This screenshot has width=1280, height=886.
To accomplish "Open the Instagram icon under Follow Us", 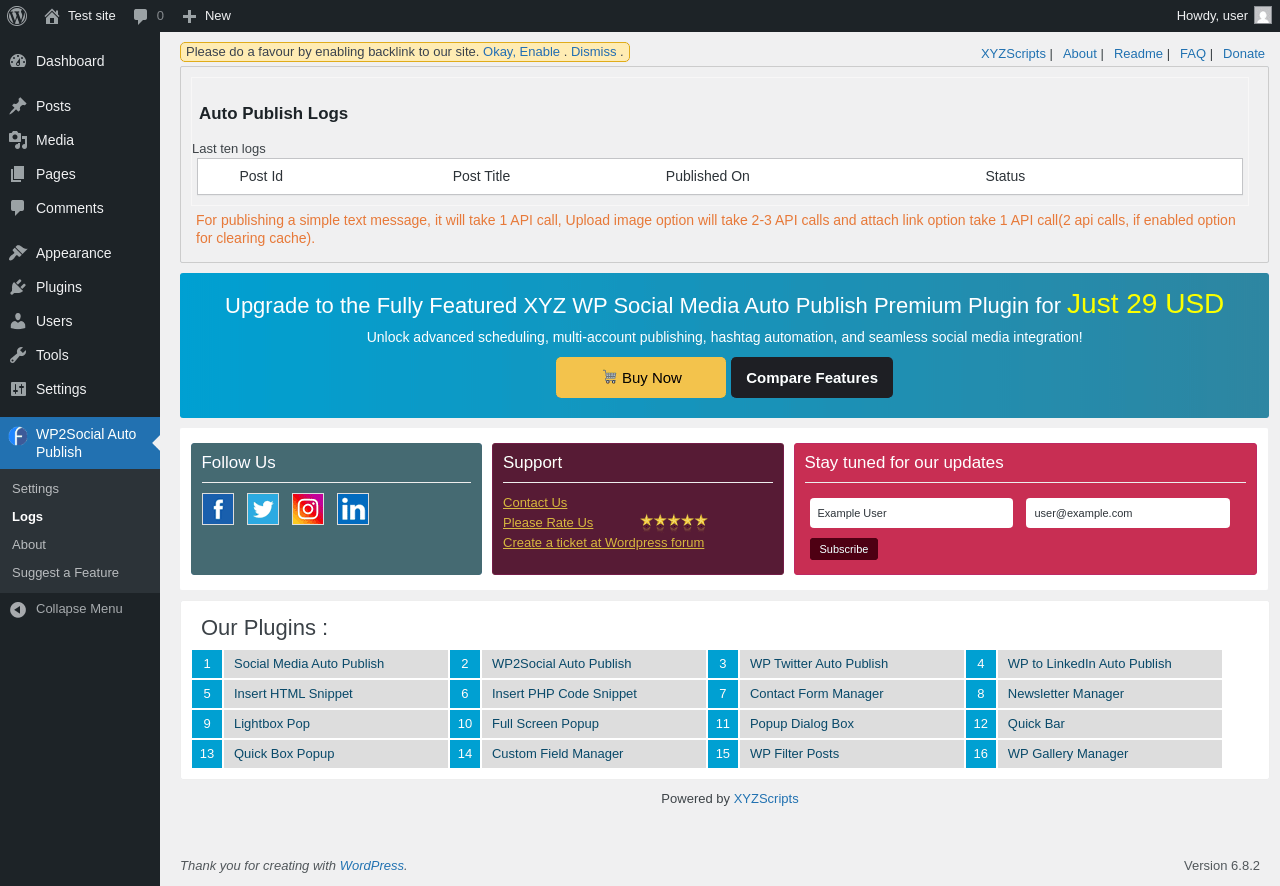I will (x=308, y=509).
